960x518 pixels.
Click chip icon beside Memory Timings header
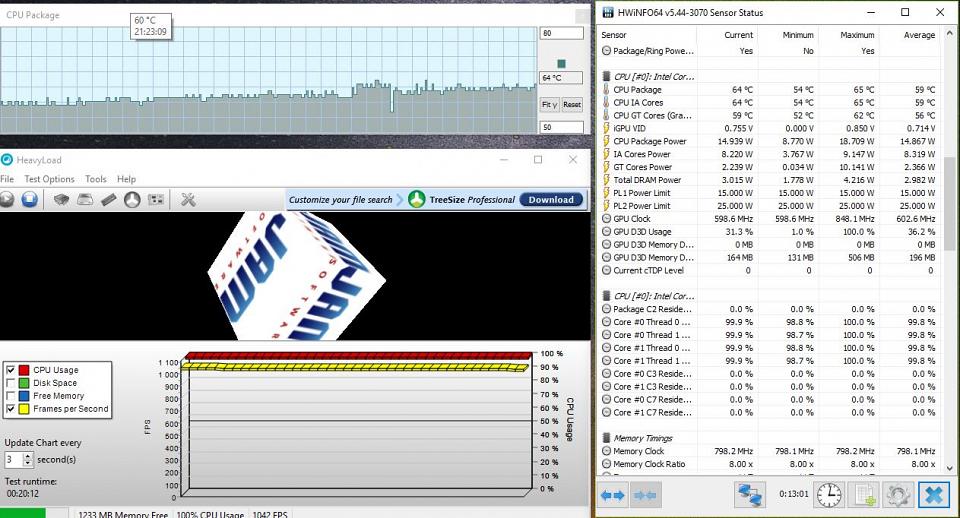(x=606, y=438)
